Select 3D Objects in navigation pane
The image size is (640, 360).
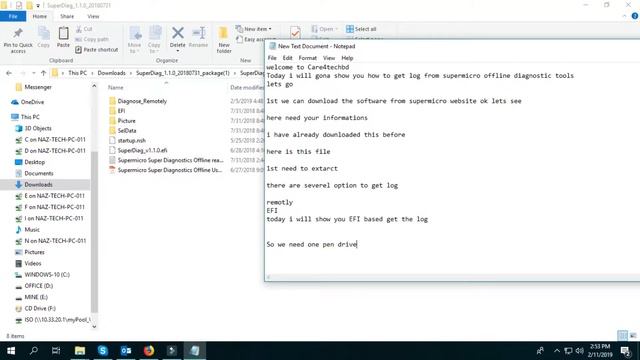[38, 128]
